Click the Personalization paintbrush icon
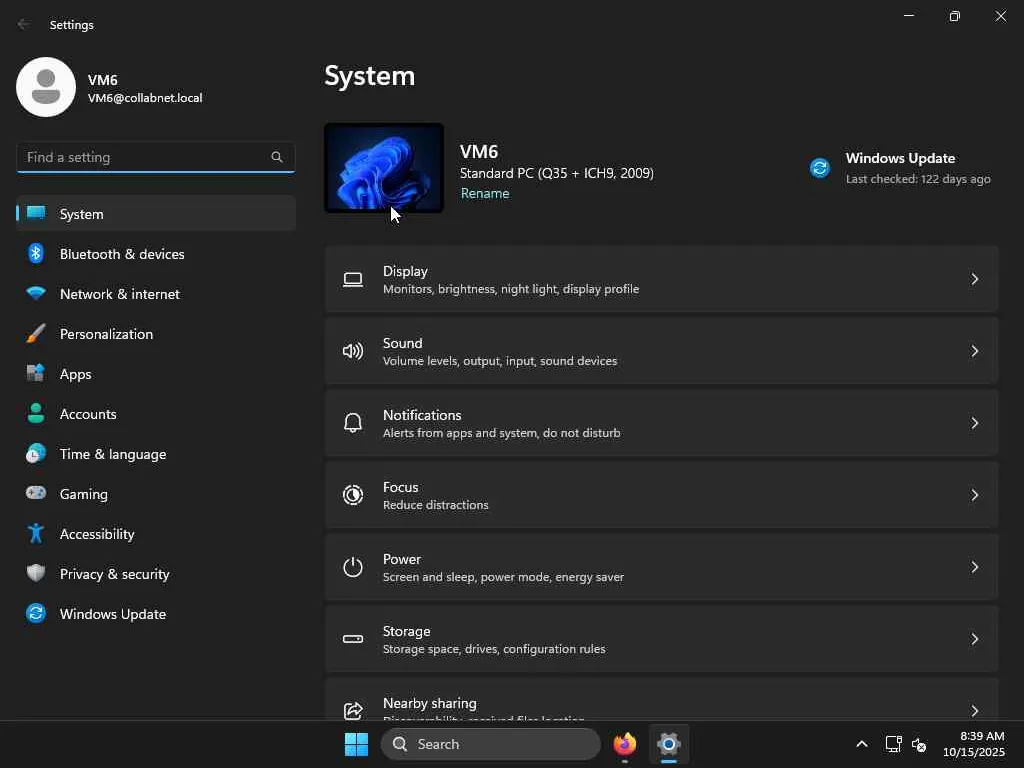This screenshot has height=768, width=1024. pyautogui.click(x=36, y=334)
